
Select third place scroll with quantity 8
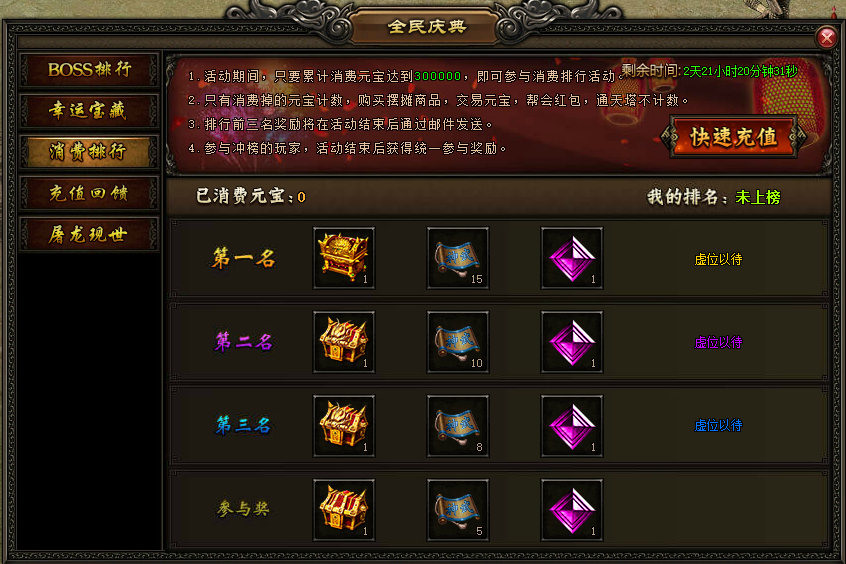point(458,426)
